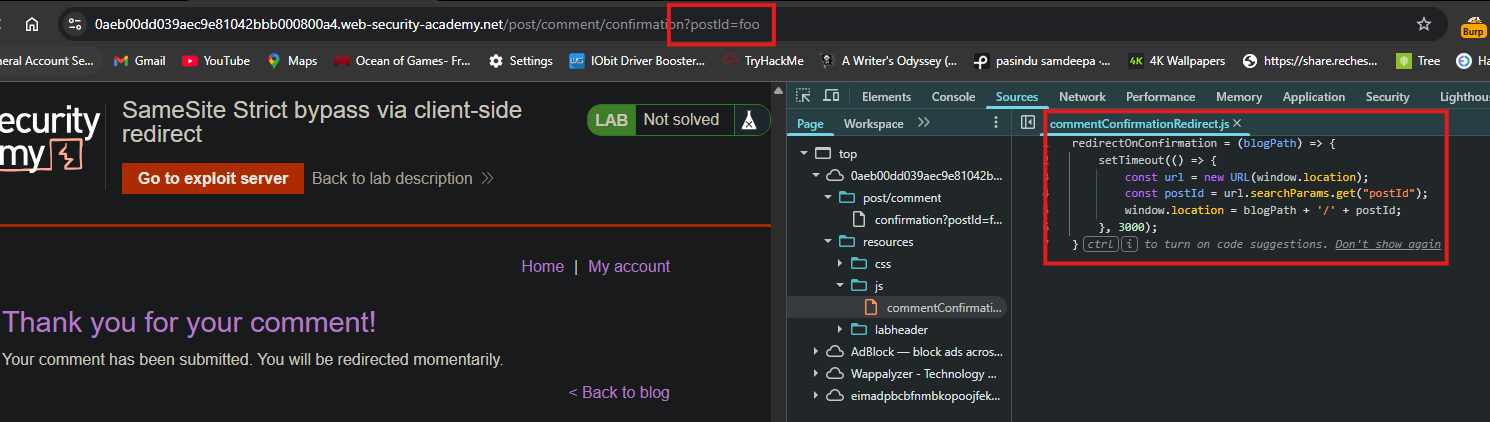Open the IObit Driver Booster bookmark
The height and width of the screenshot is (422, 1490).
637,61
